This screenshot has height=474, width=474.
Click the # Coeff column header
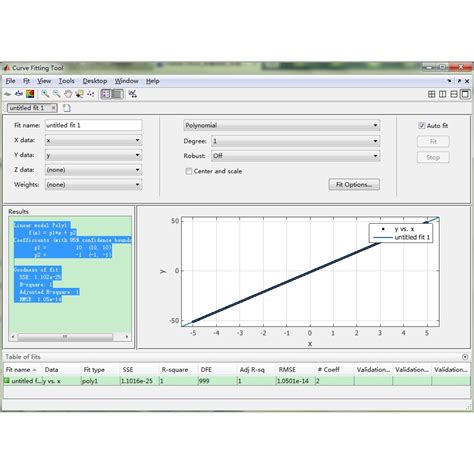tap(335, 370)
